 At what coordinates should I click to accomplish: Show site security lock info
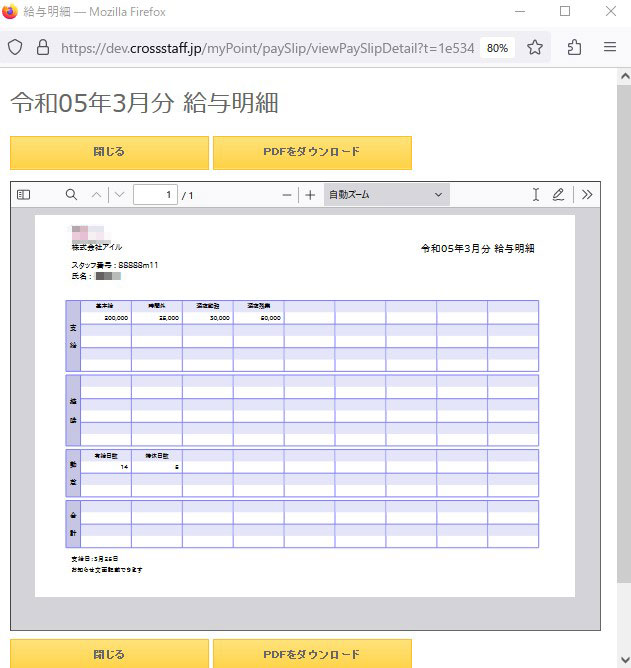[43, 48]
